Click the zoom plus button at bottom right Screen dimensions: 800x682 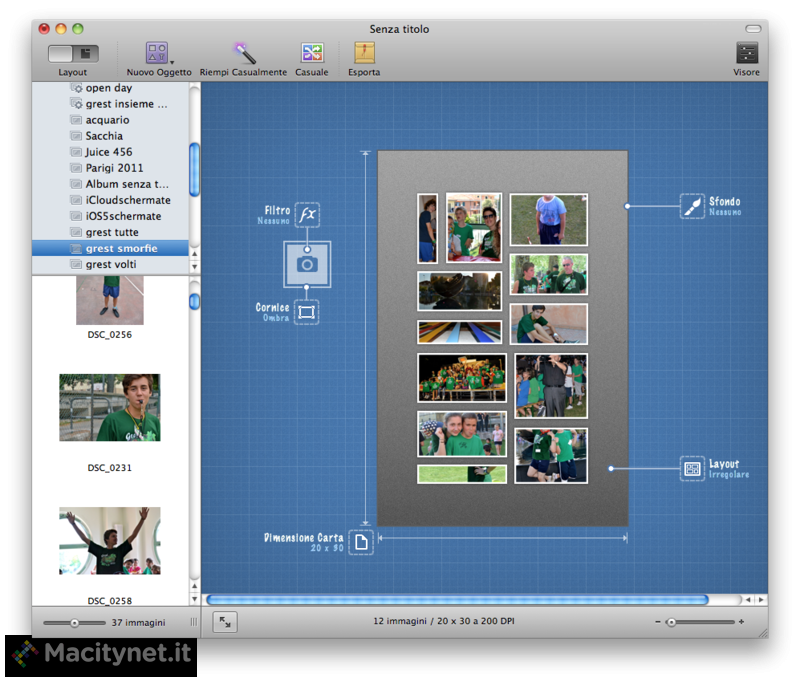(741, 622)
